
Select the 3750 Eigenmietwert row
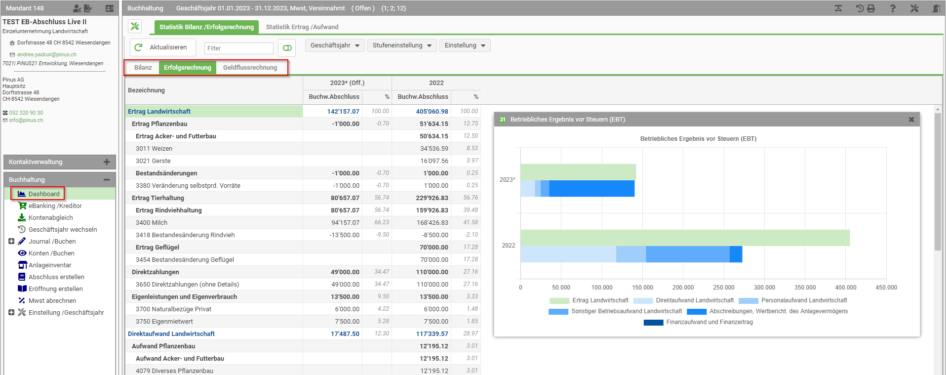pyautogui.click(x=304, y=321)
